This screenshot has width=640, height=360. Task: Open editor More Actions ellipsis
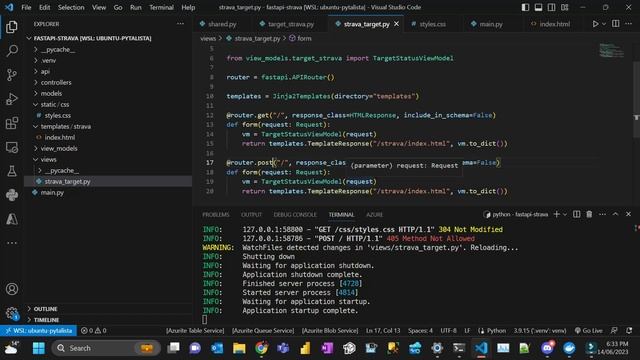629,24
